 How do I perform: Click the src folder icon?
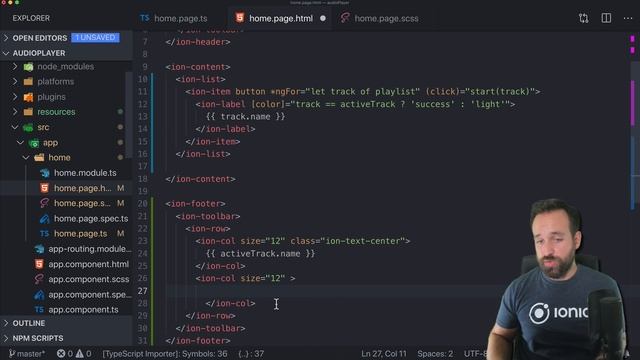point(28,127)
